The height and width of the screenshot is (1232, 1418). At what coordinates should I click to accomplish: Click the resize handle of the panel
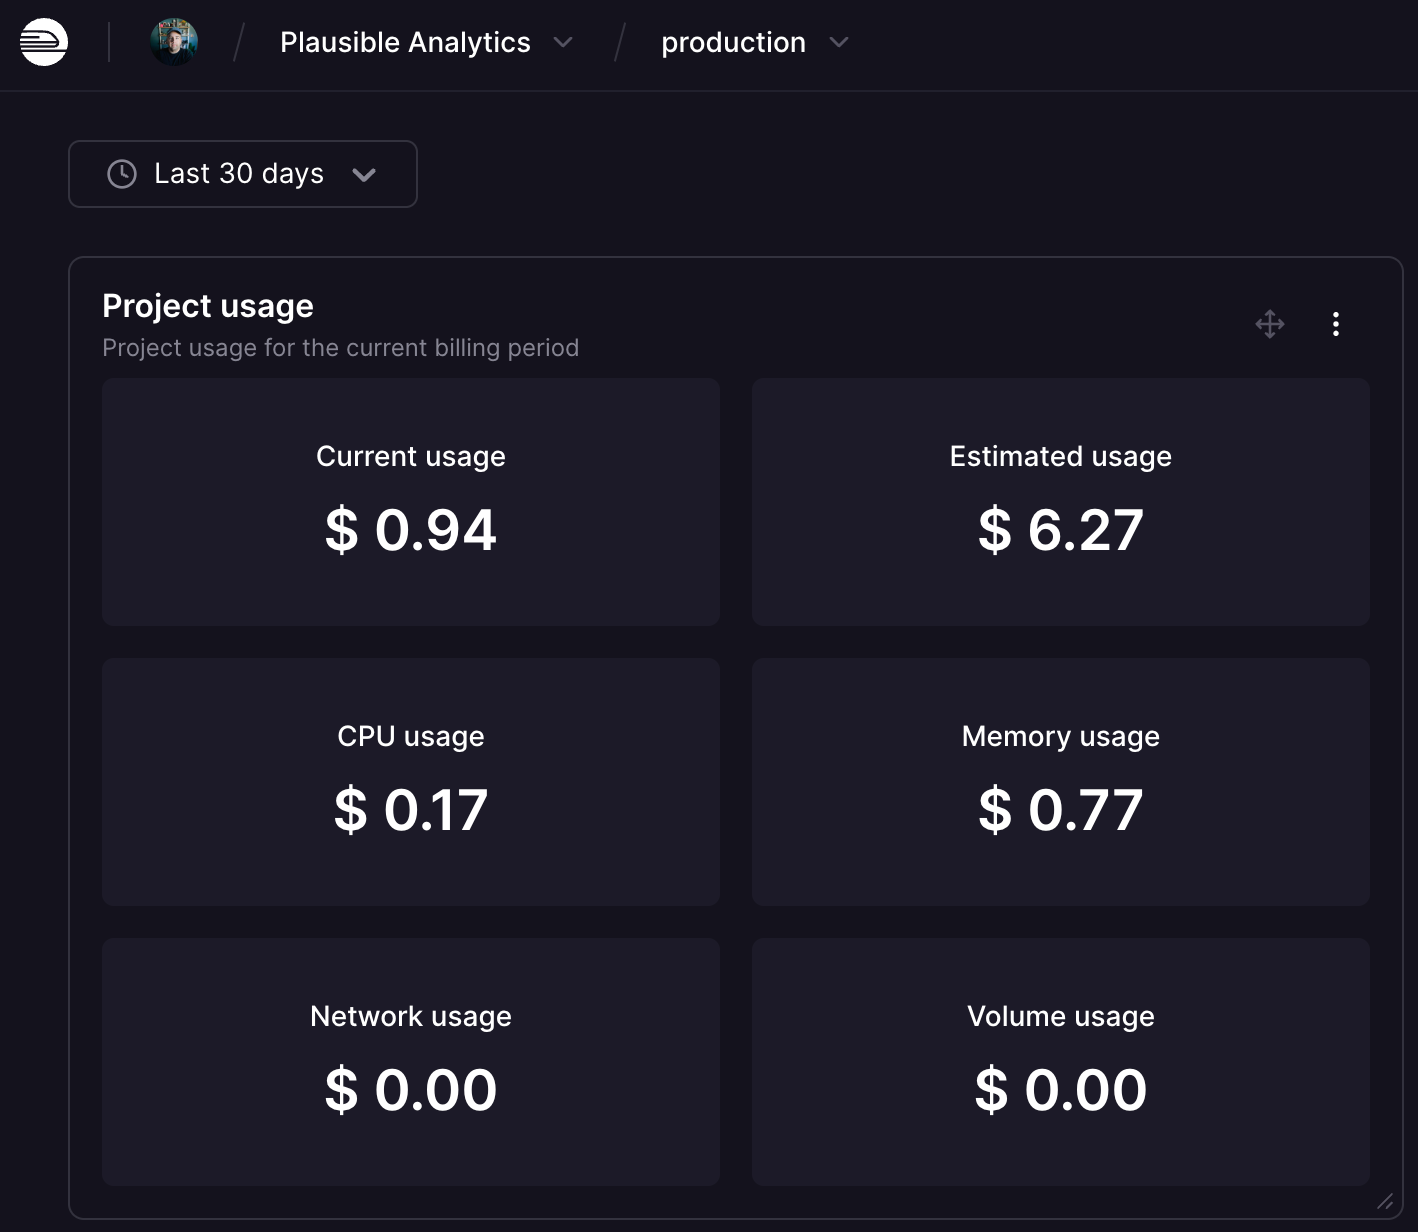[x=1385, y=1201]
